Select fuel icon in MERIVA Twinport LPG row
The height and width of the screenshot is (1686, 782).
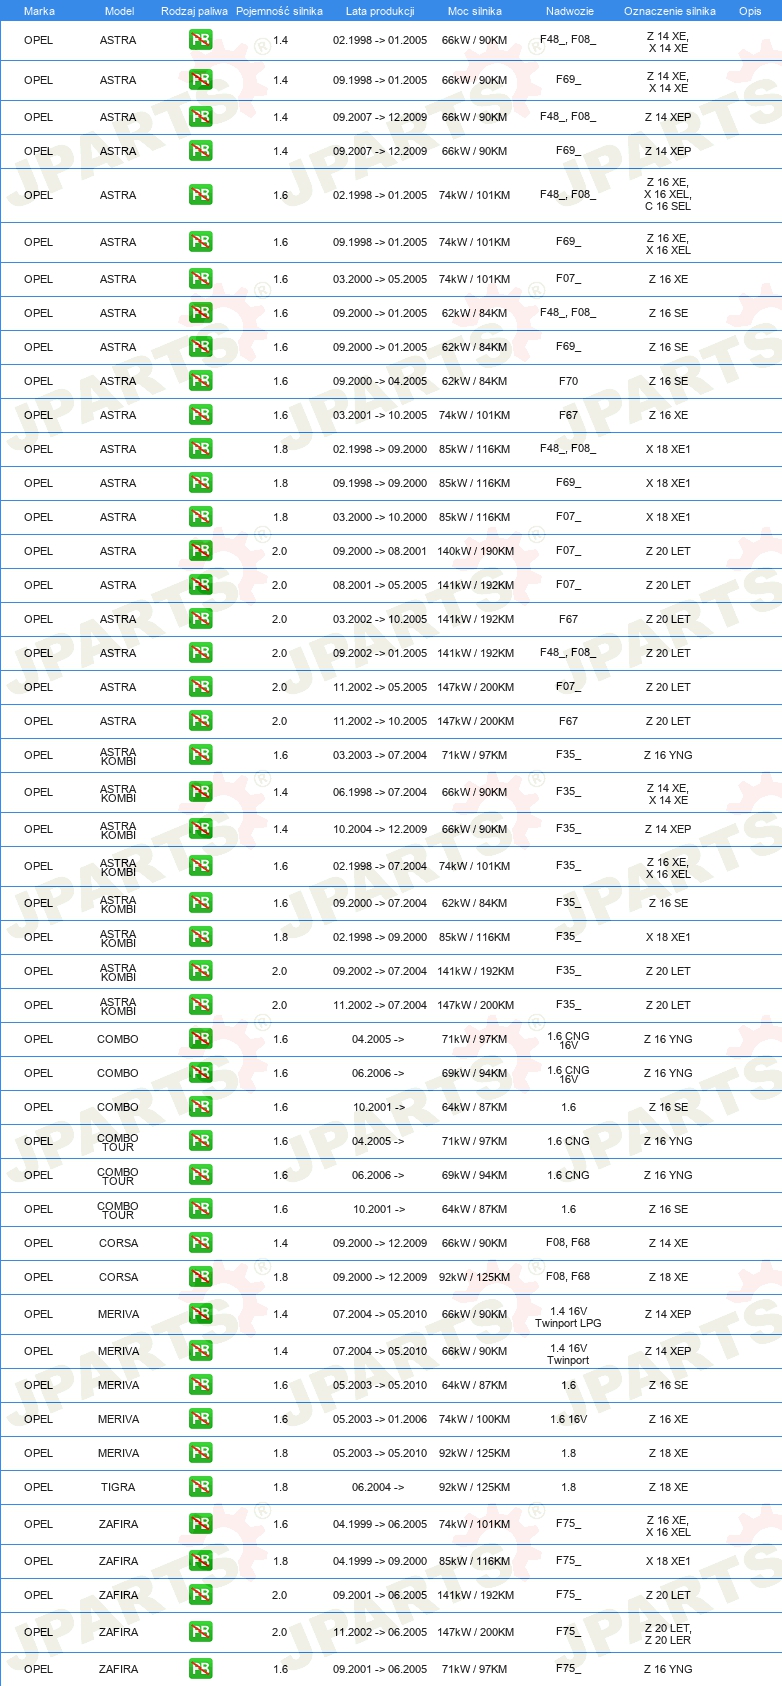200,1314
